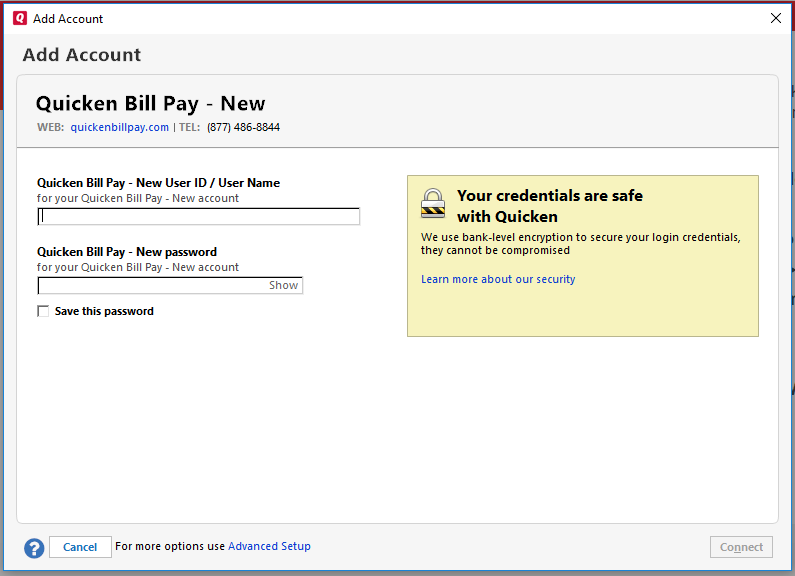Visit the quickenbillpay.com web link

click(119, 127)
